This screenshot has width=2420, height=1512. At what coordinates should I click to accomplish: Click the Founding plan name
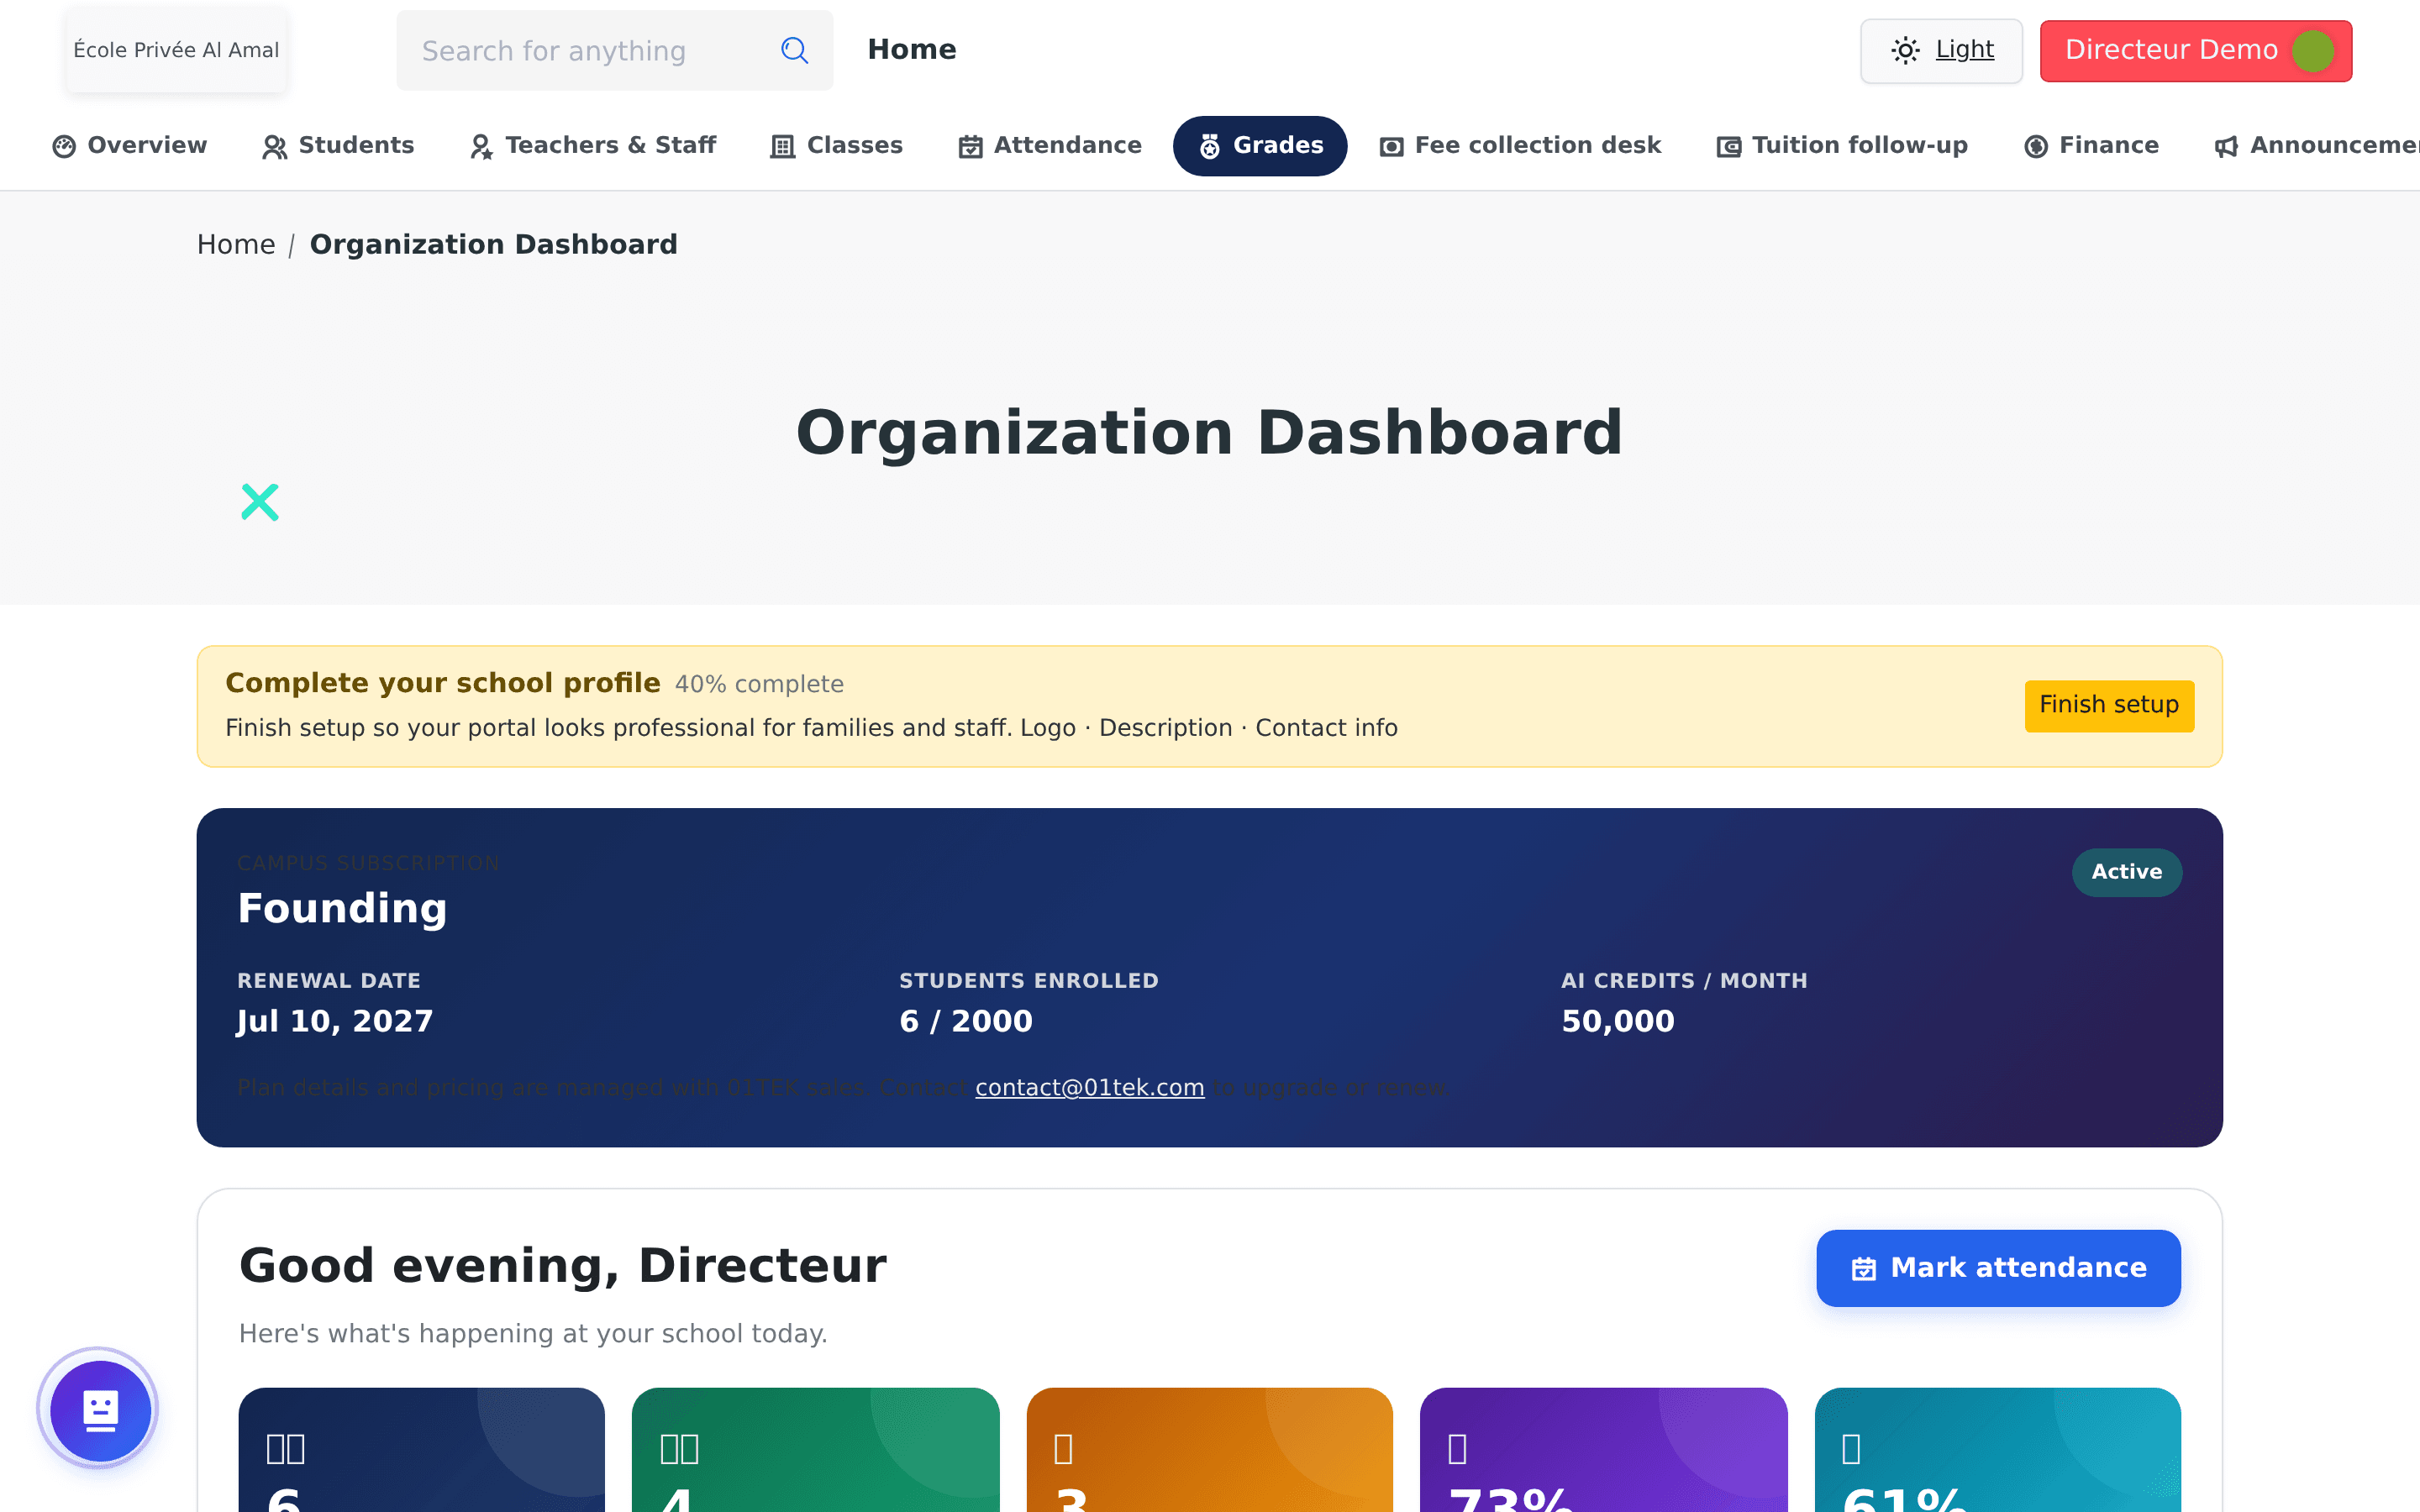[342, 908]
